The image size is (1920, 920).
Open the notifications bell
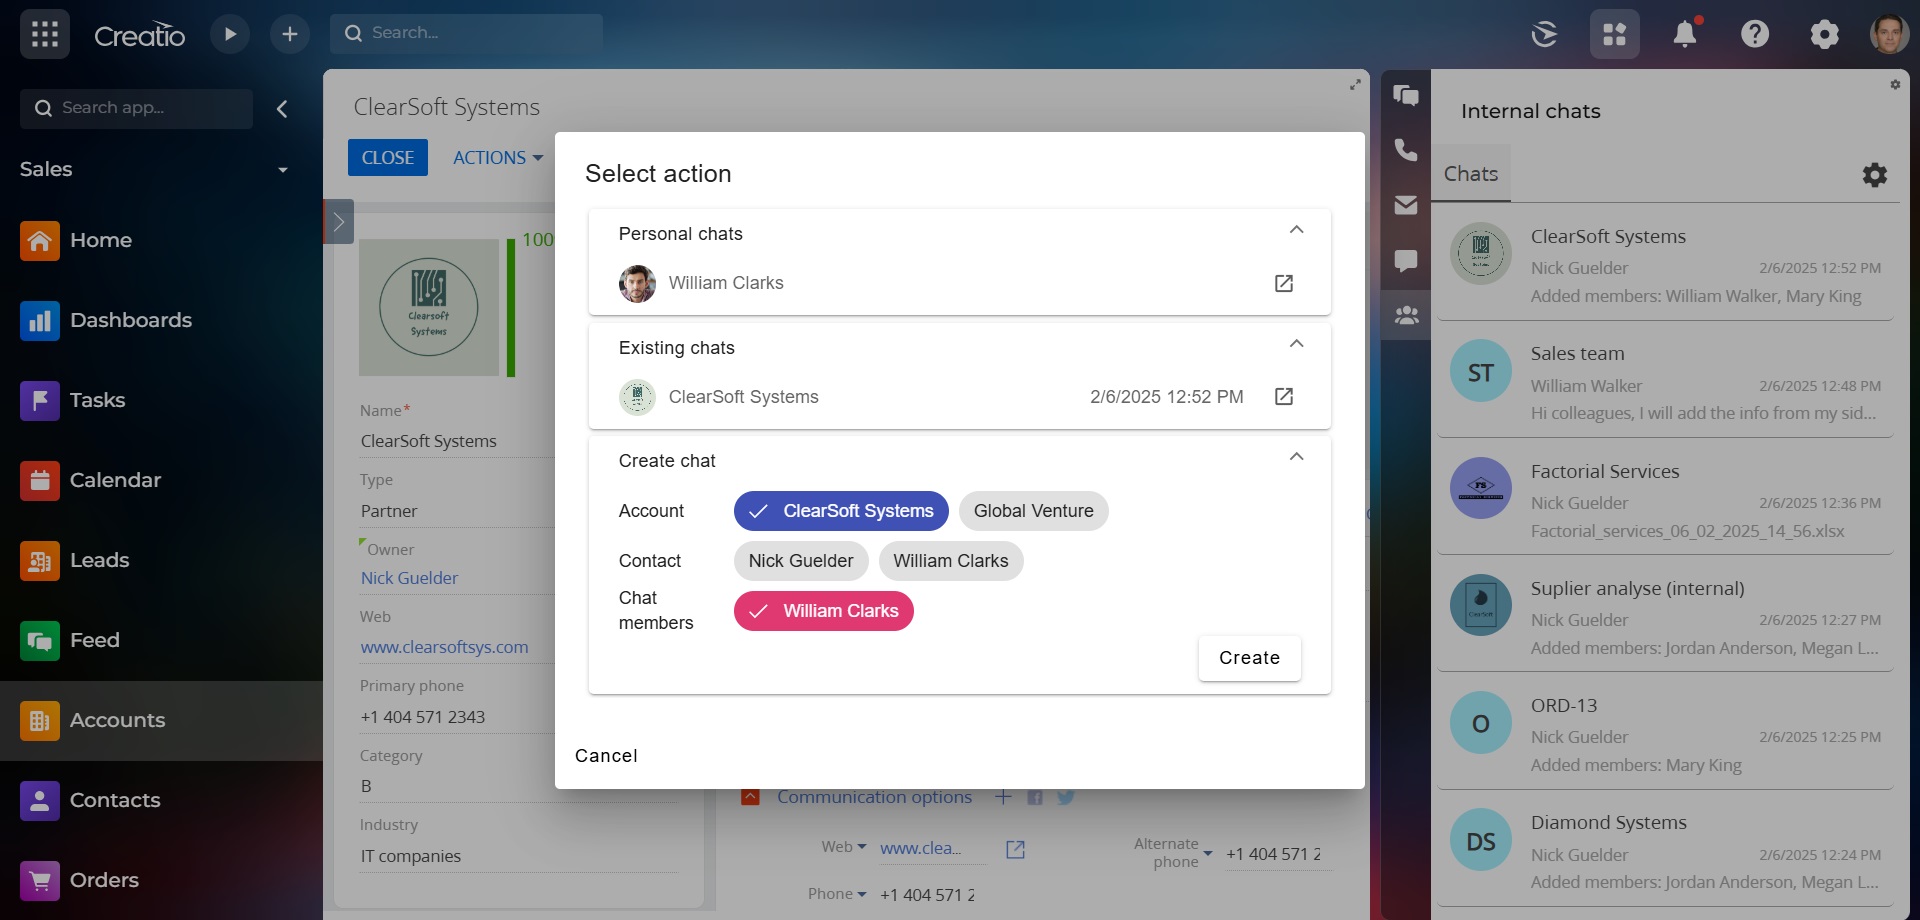[1685, 34]
